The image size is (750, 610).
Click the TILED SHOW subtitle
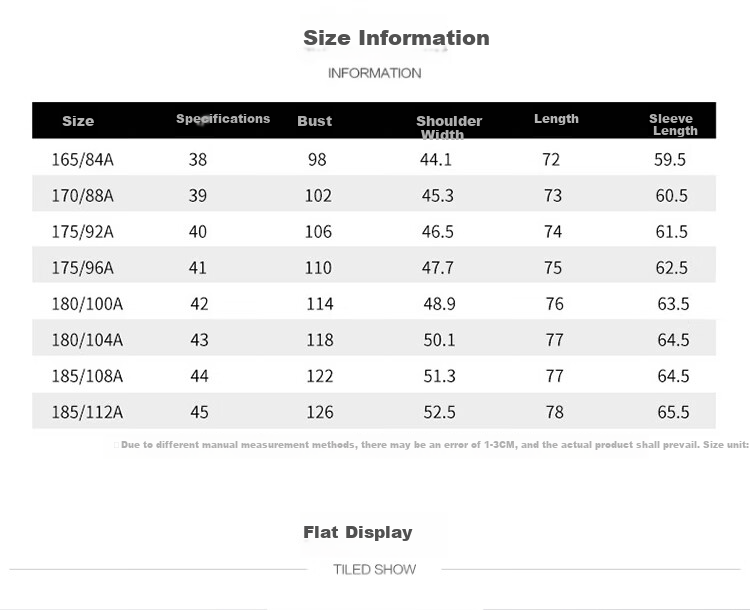click(375, 569)
